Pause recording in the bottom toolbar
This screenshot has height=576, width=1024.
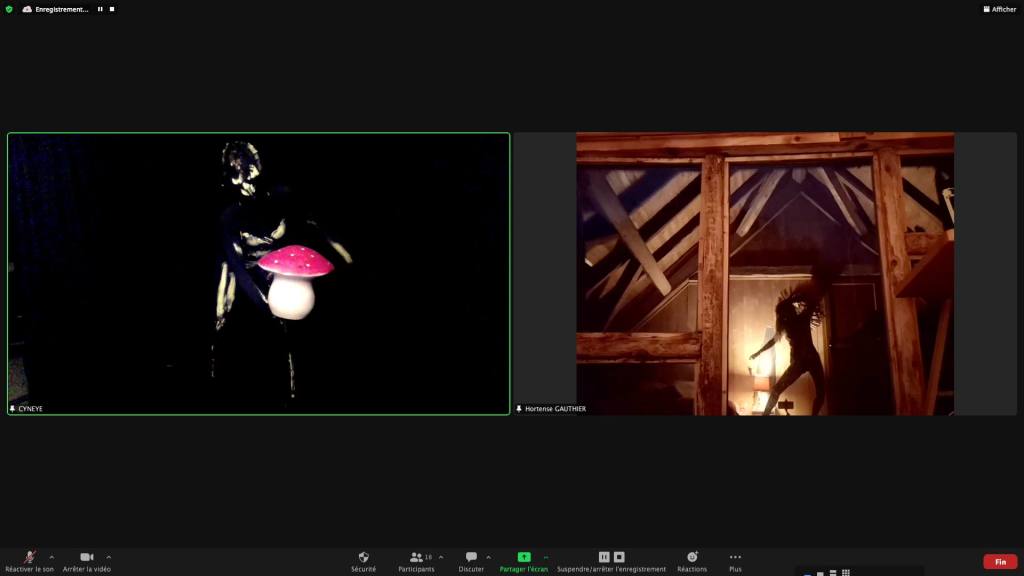tap(604, 557)
